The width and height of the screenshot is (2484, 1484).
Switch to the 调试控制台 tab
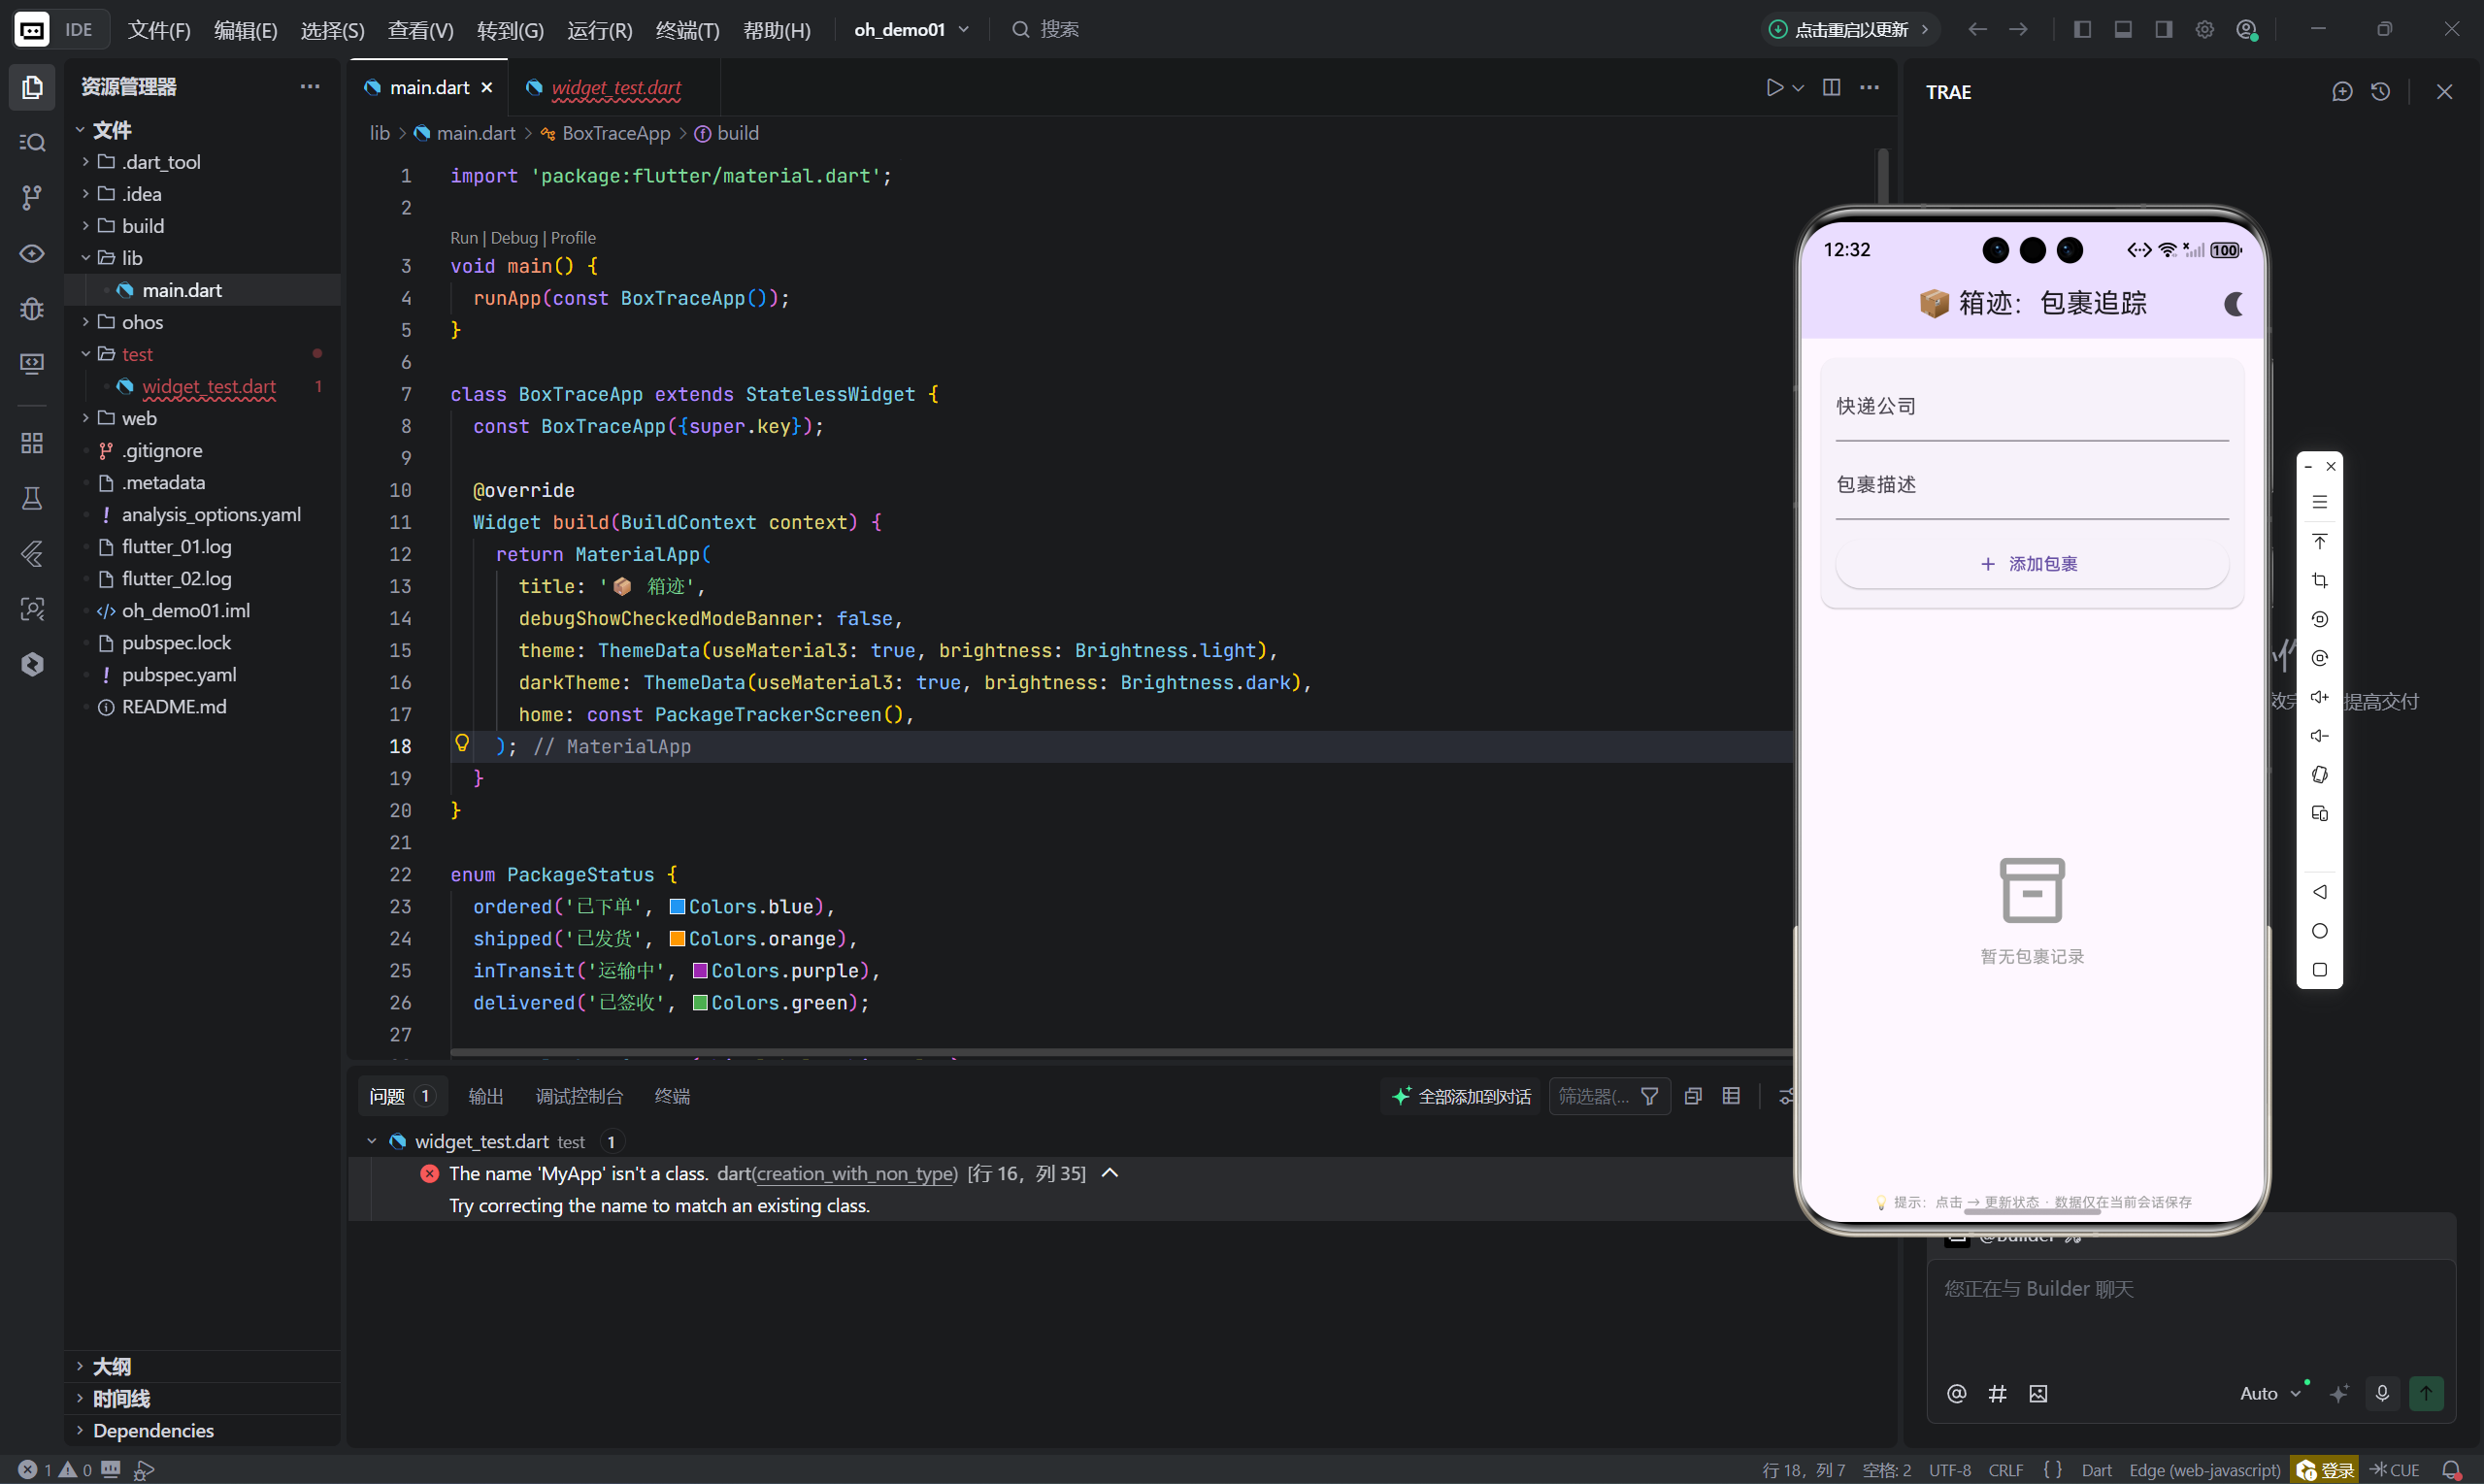(x=578, y=1097)
